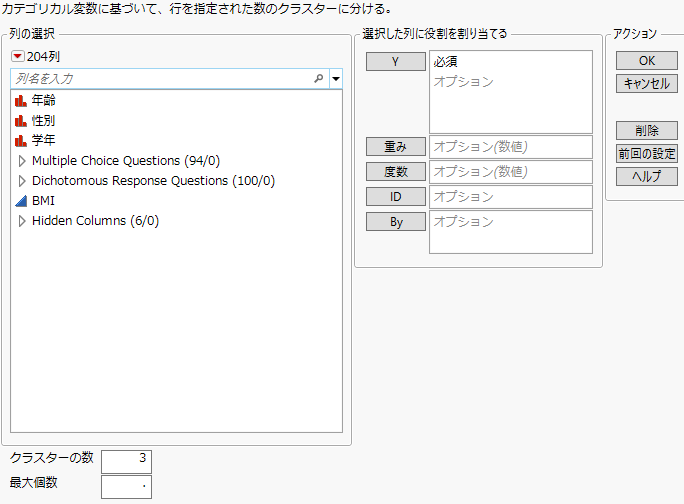684x504 pixels.
Task: Click the By role button
Action: coord(396,222)
